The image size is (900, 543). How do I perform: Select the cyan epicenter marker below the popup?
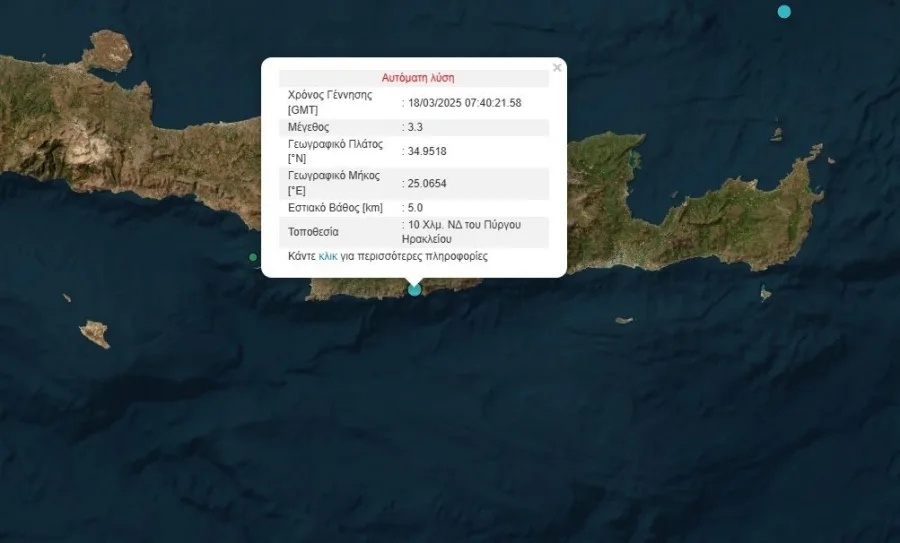415,290
